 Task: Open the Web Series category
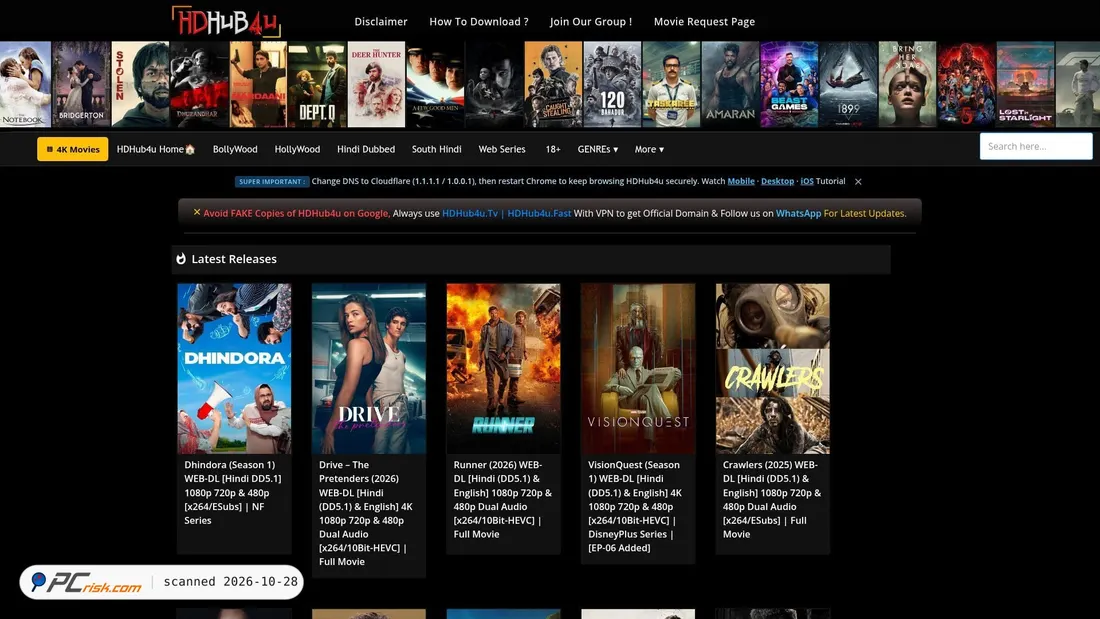[x=502, y=149]
